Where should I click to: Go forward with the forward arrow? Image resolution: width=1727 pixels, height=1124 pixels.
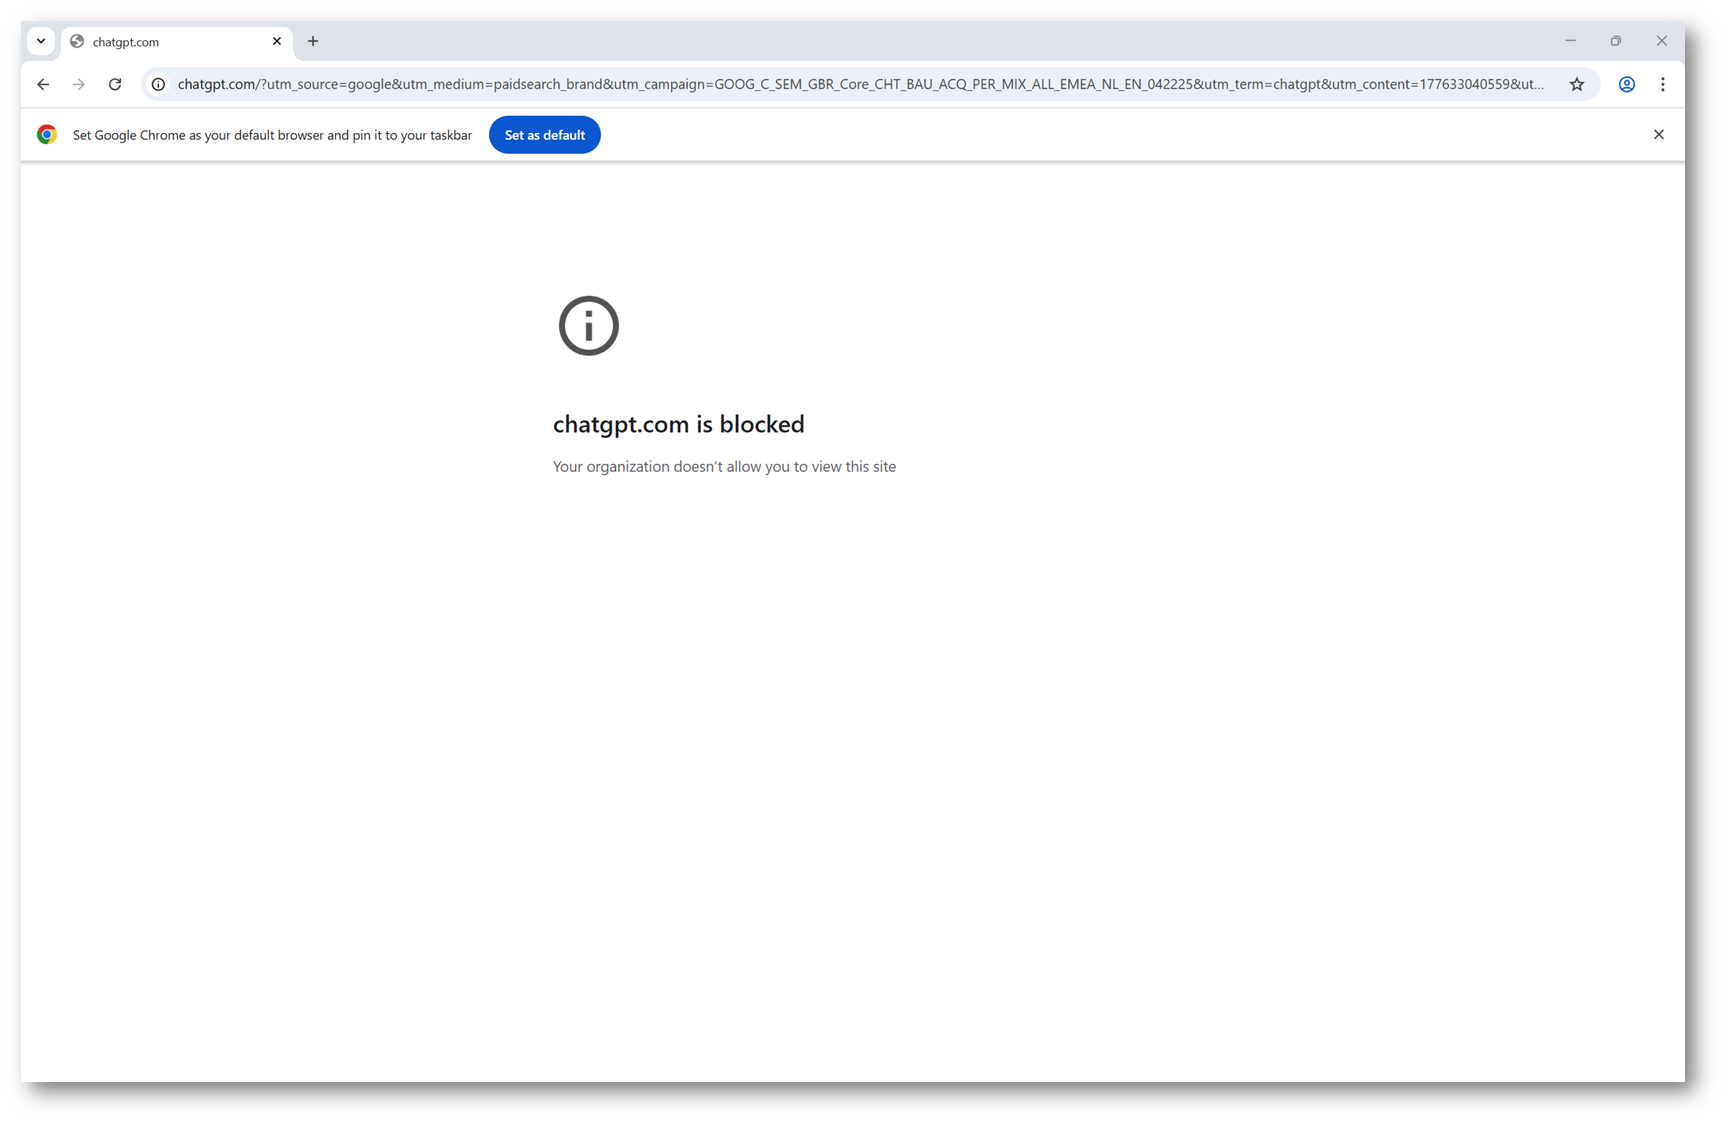point(79,84)
